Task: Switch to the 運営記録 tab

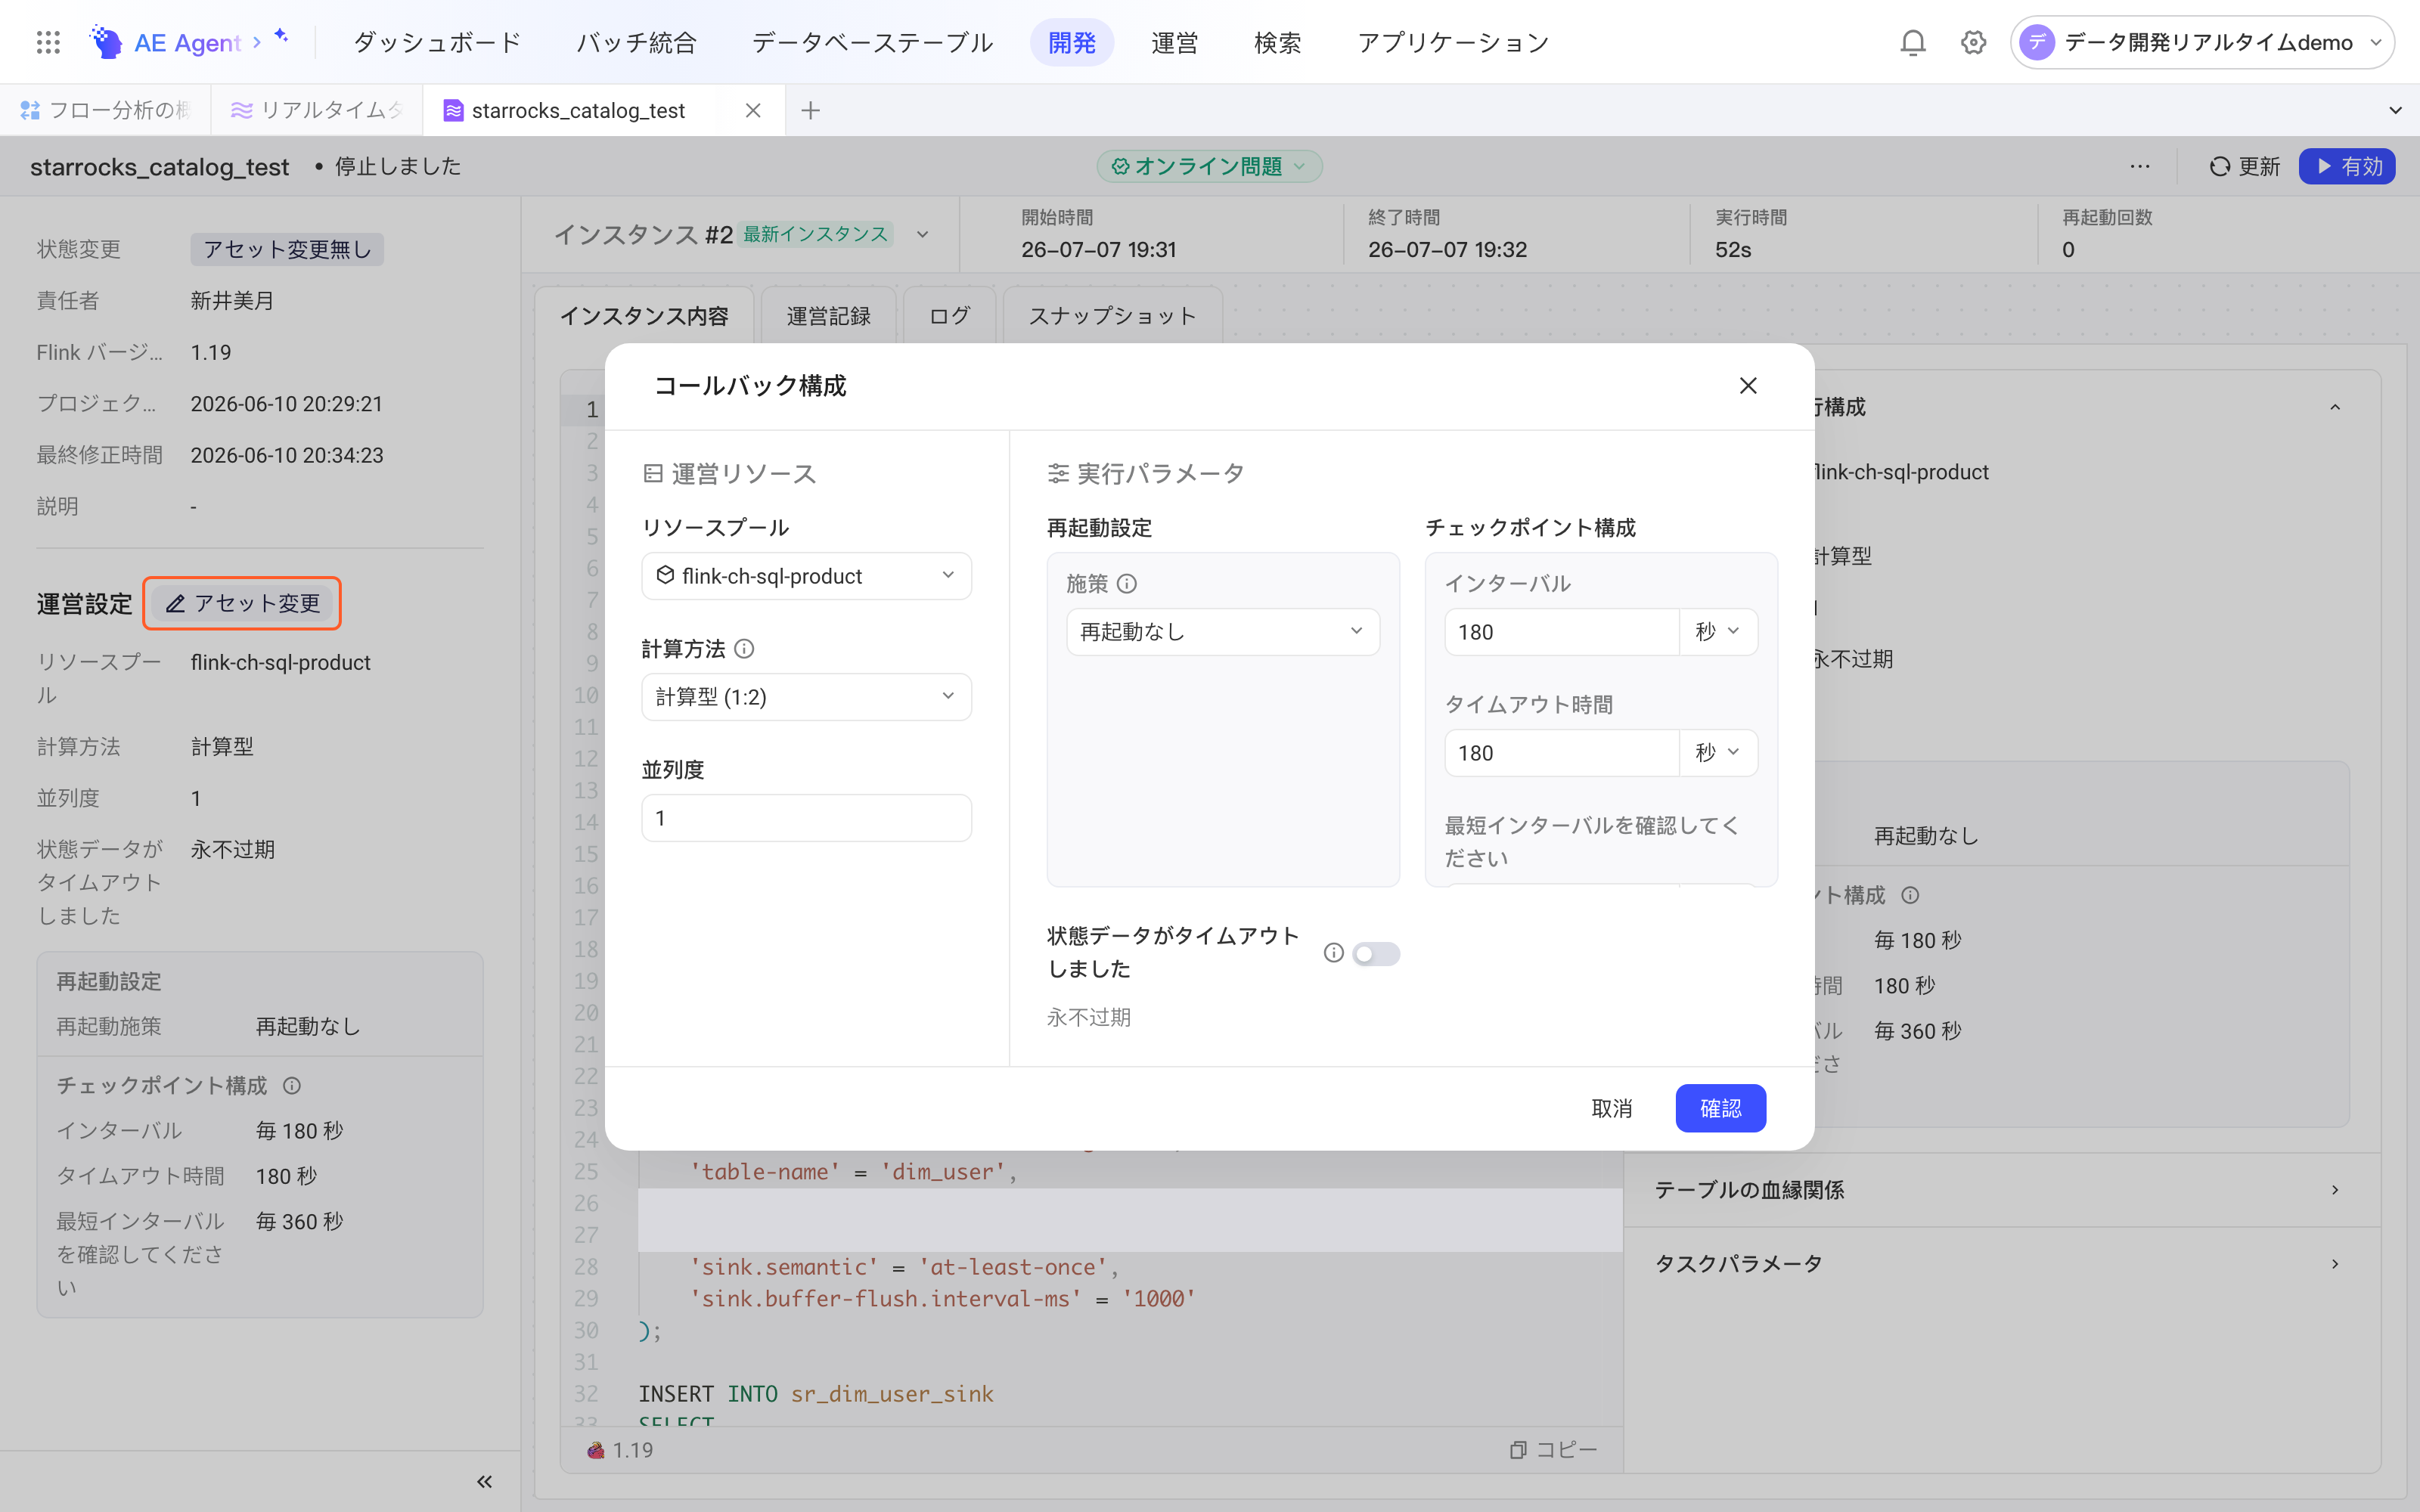Action: click(x=828, y=316)
